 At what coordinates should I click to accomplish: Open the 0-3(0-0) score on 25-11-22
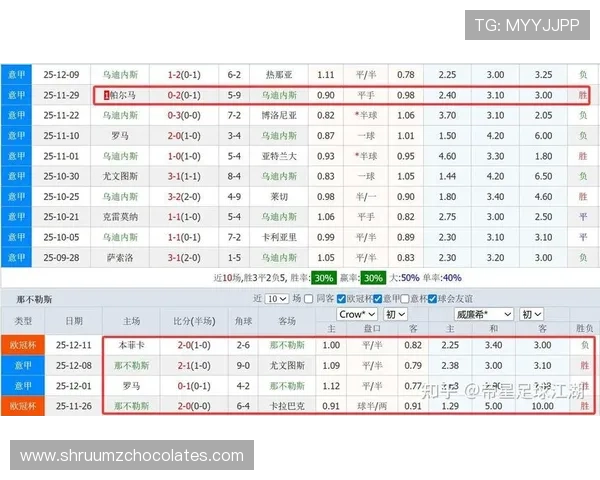[184, 115]
